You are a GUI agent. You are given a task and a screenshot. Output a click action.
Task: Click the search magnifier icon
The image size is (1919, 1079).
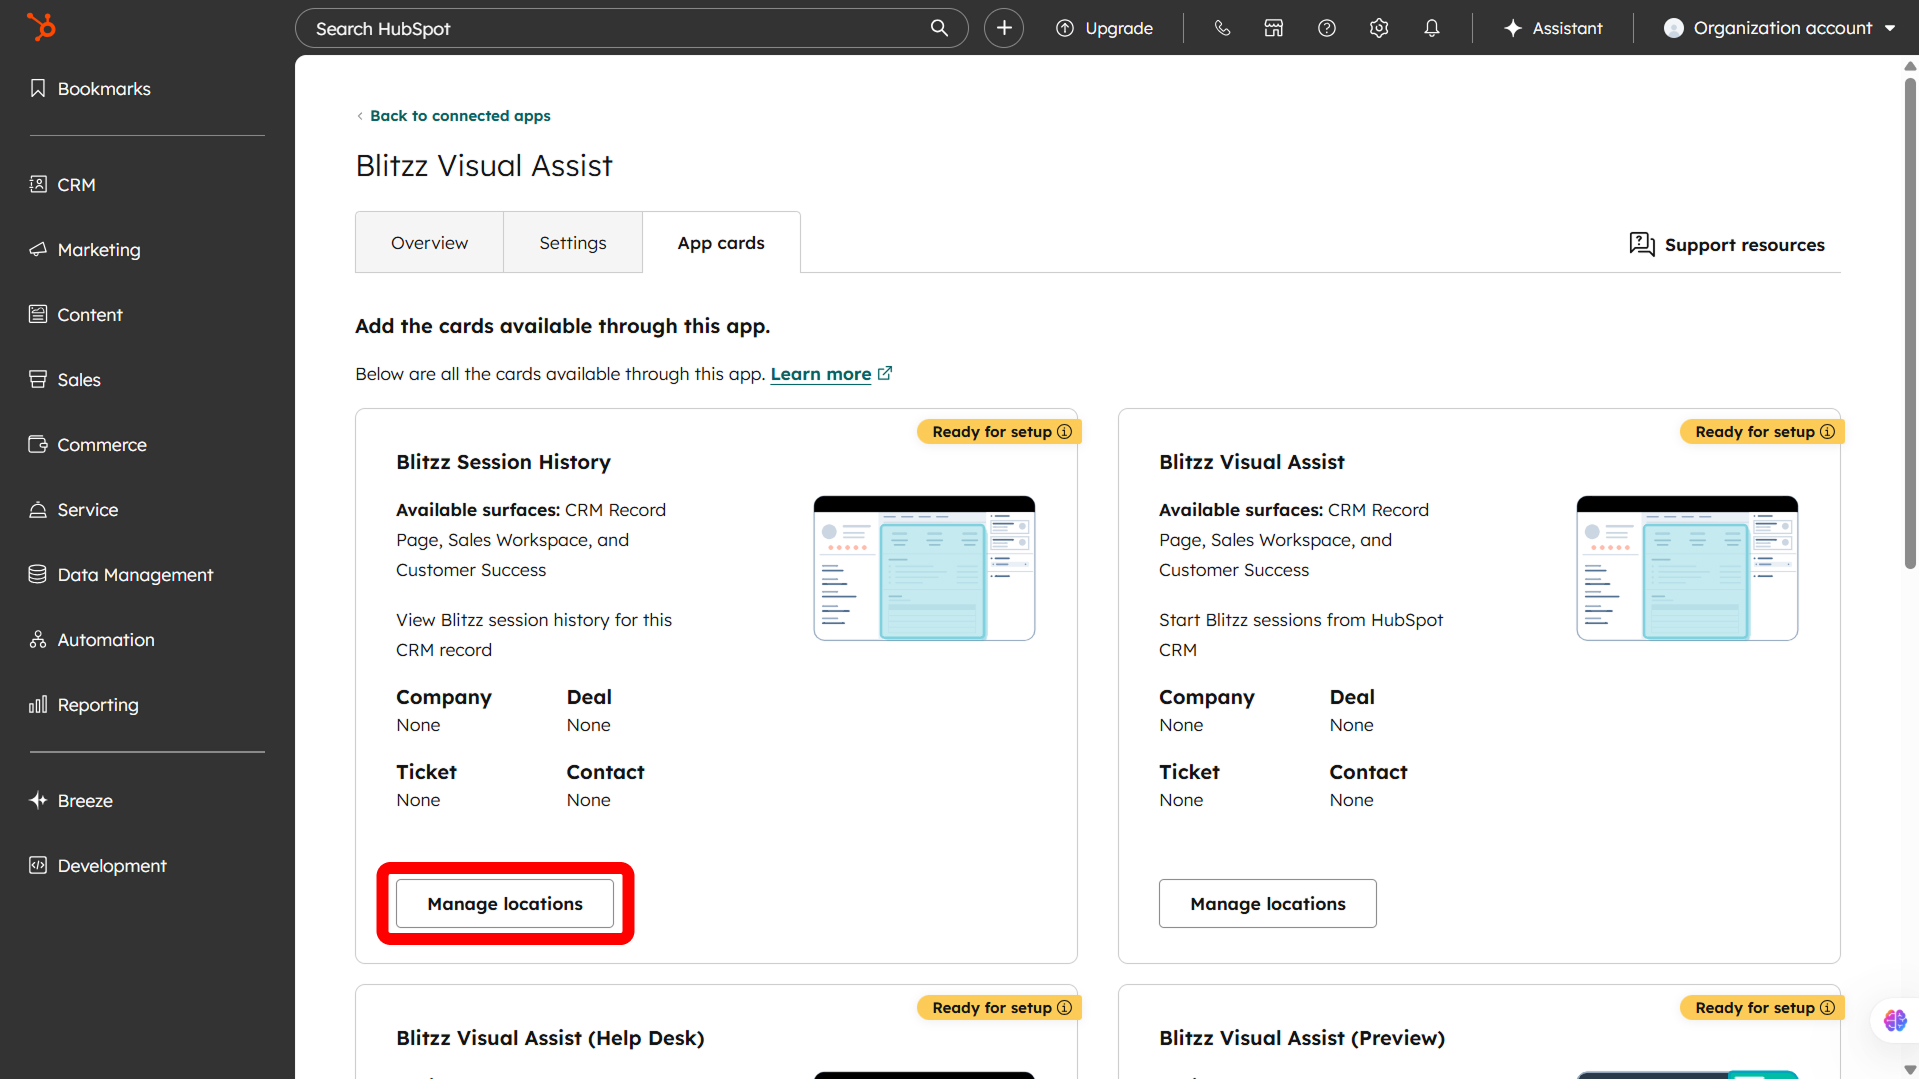point(939,28)
